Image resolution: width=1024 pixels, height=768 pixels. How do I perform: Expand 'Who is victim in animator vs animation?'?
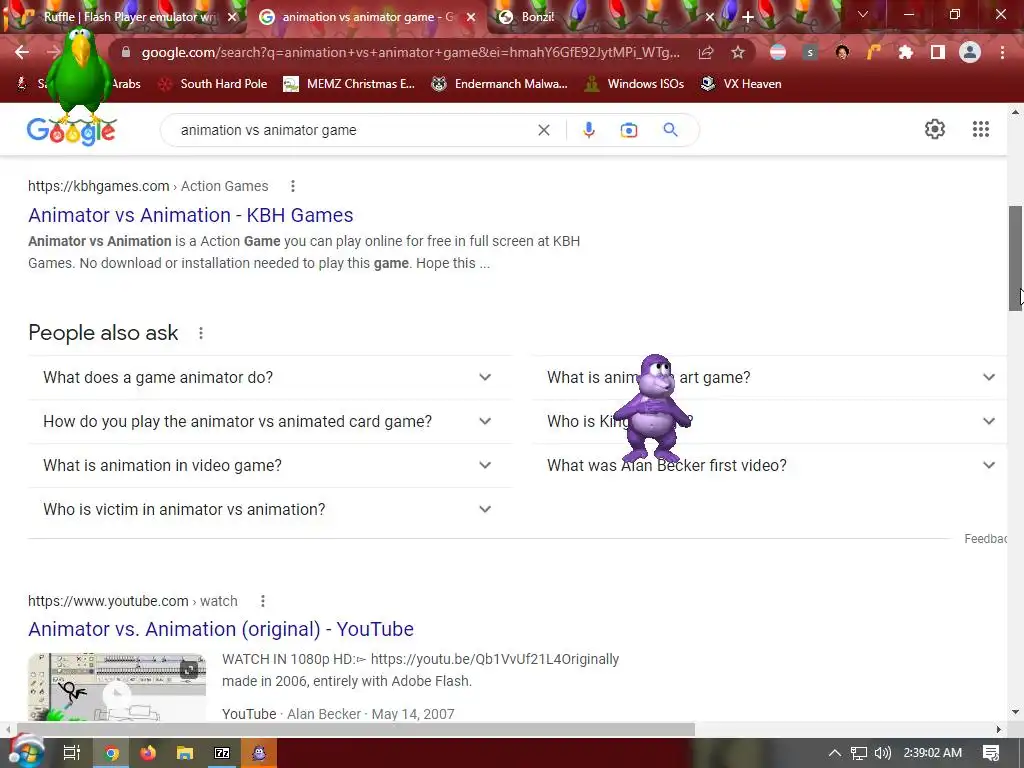click(x=270, y=509)
